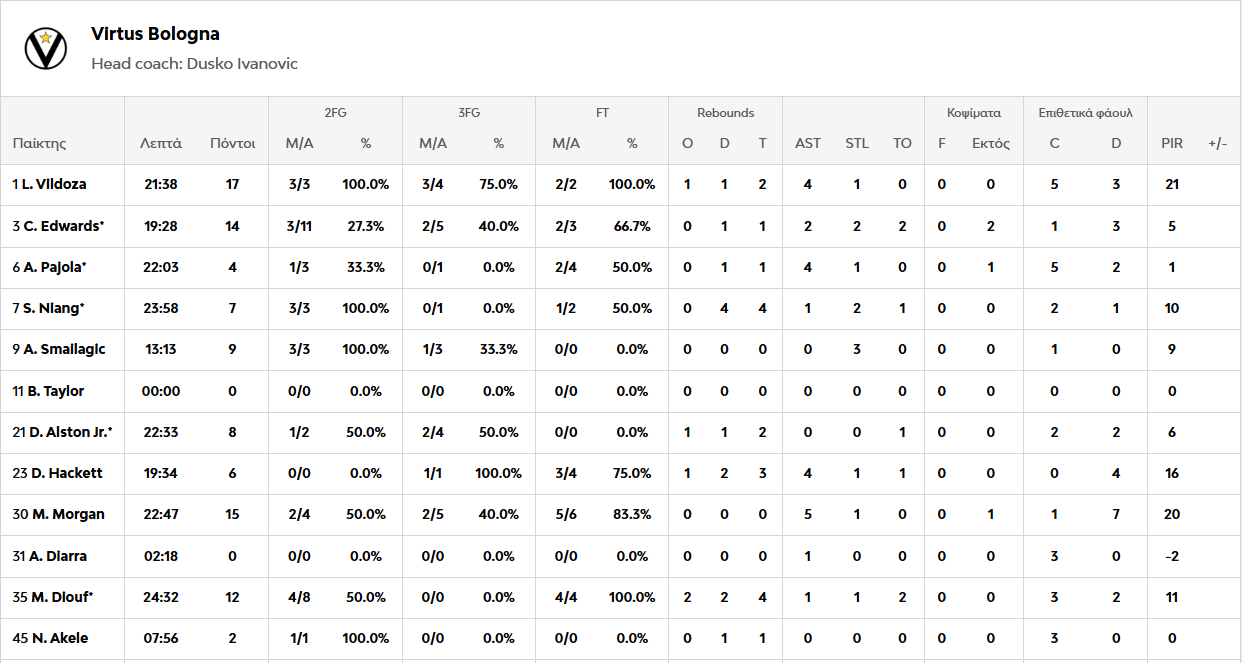Click the STL column header
1243x663 pixels.
[857, 143]
